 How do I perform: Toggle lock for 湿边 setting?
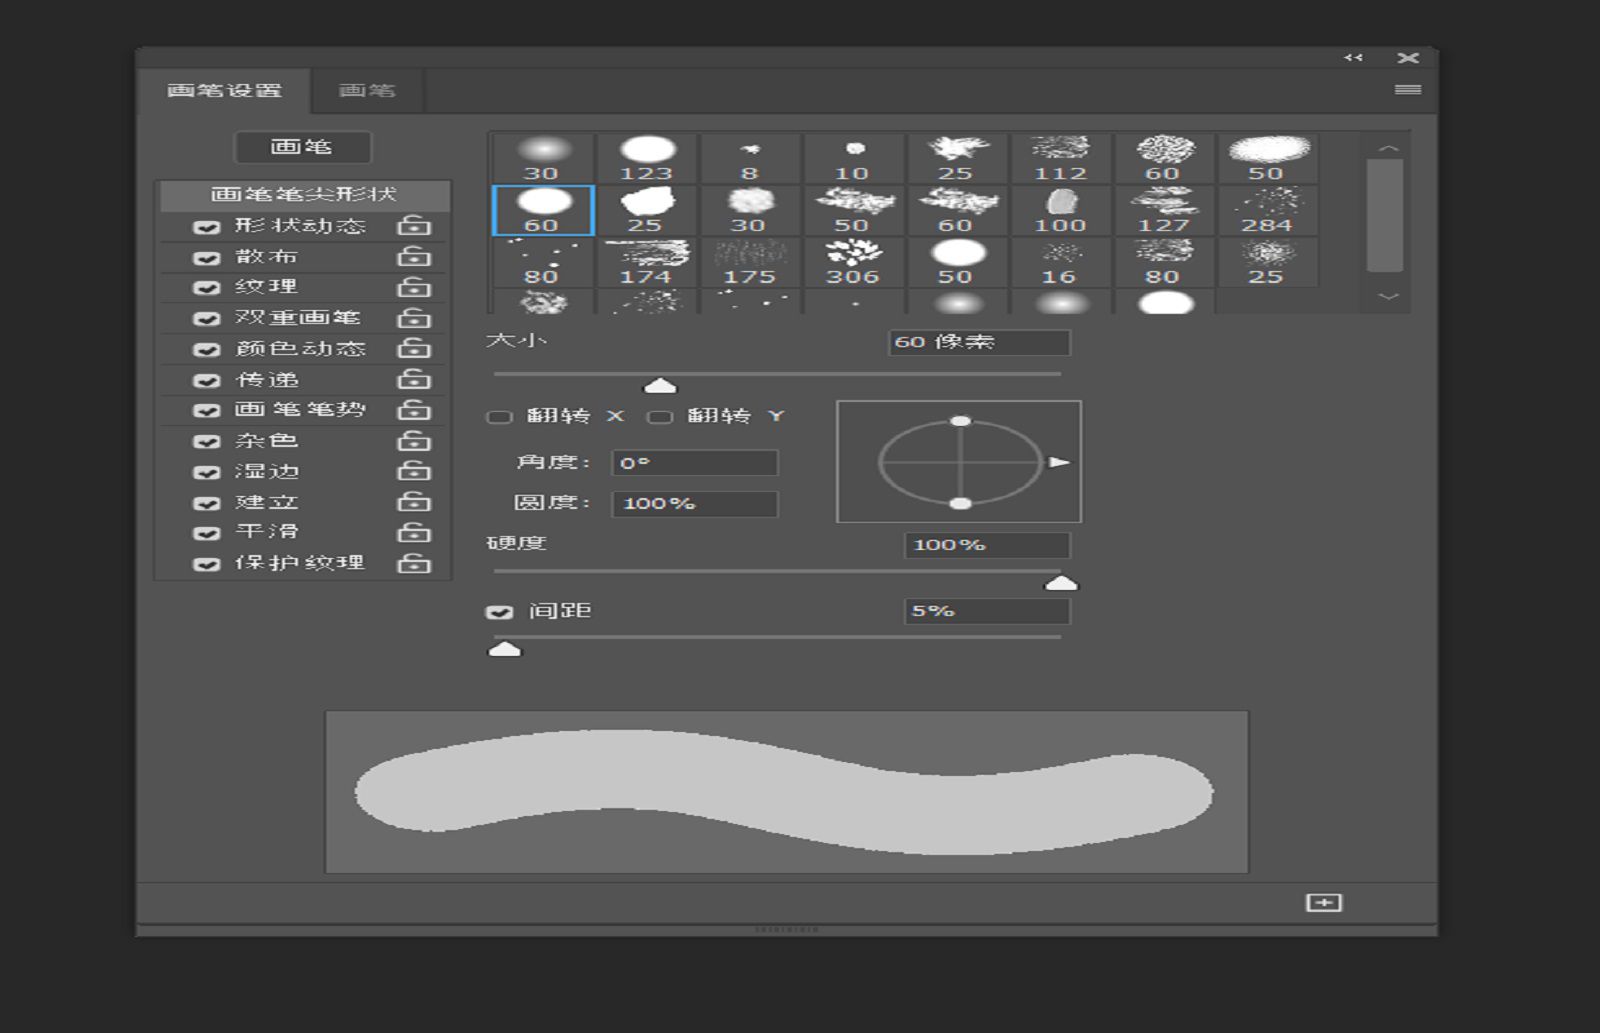pos(414,471)
